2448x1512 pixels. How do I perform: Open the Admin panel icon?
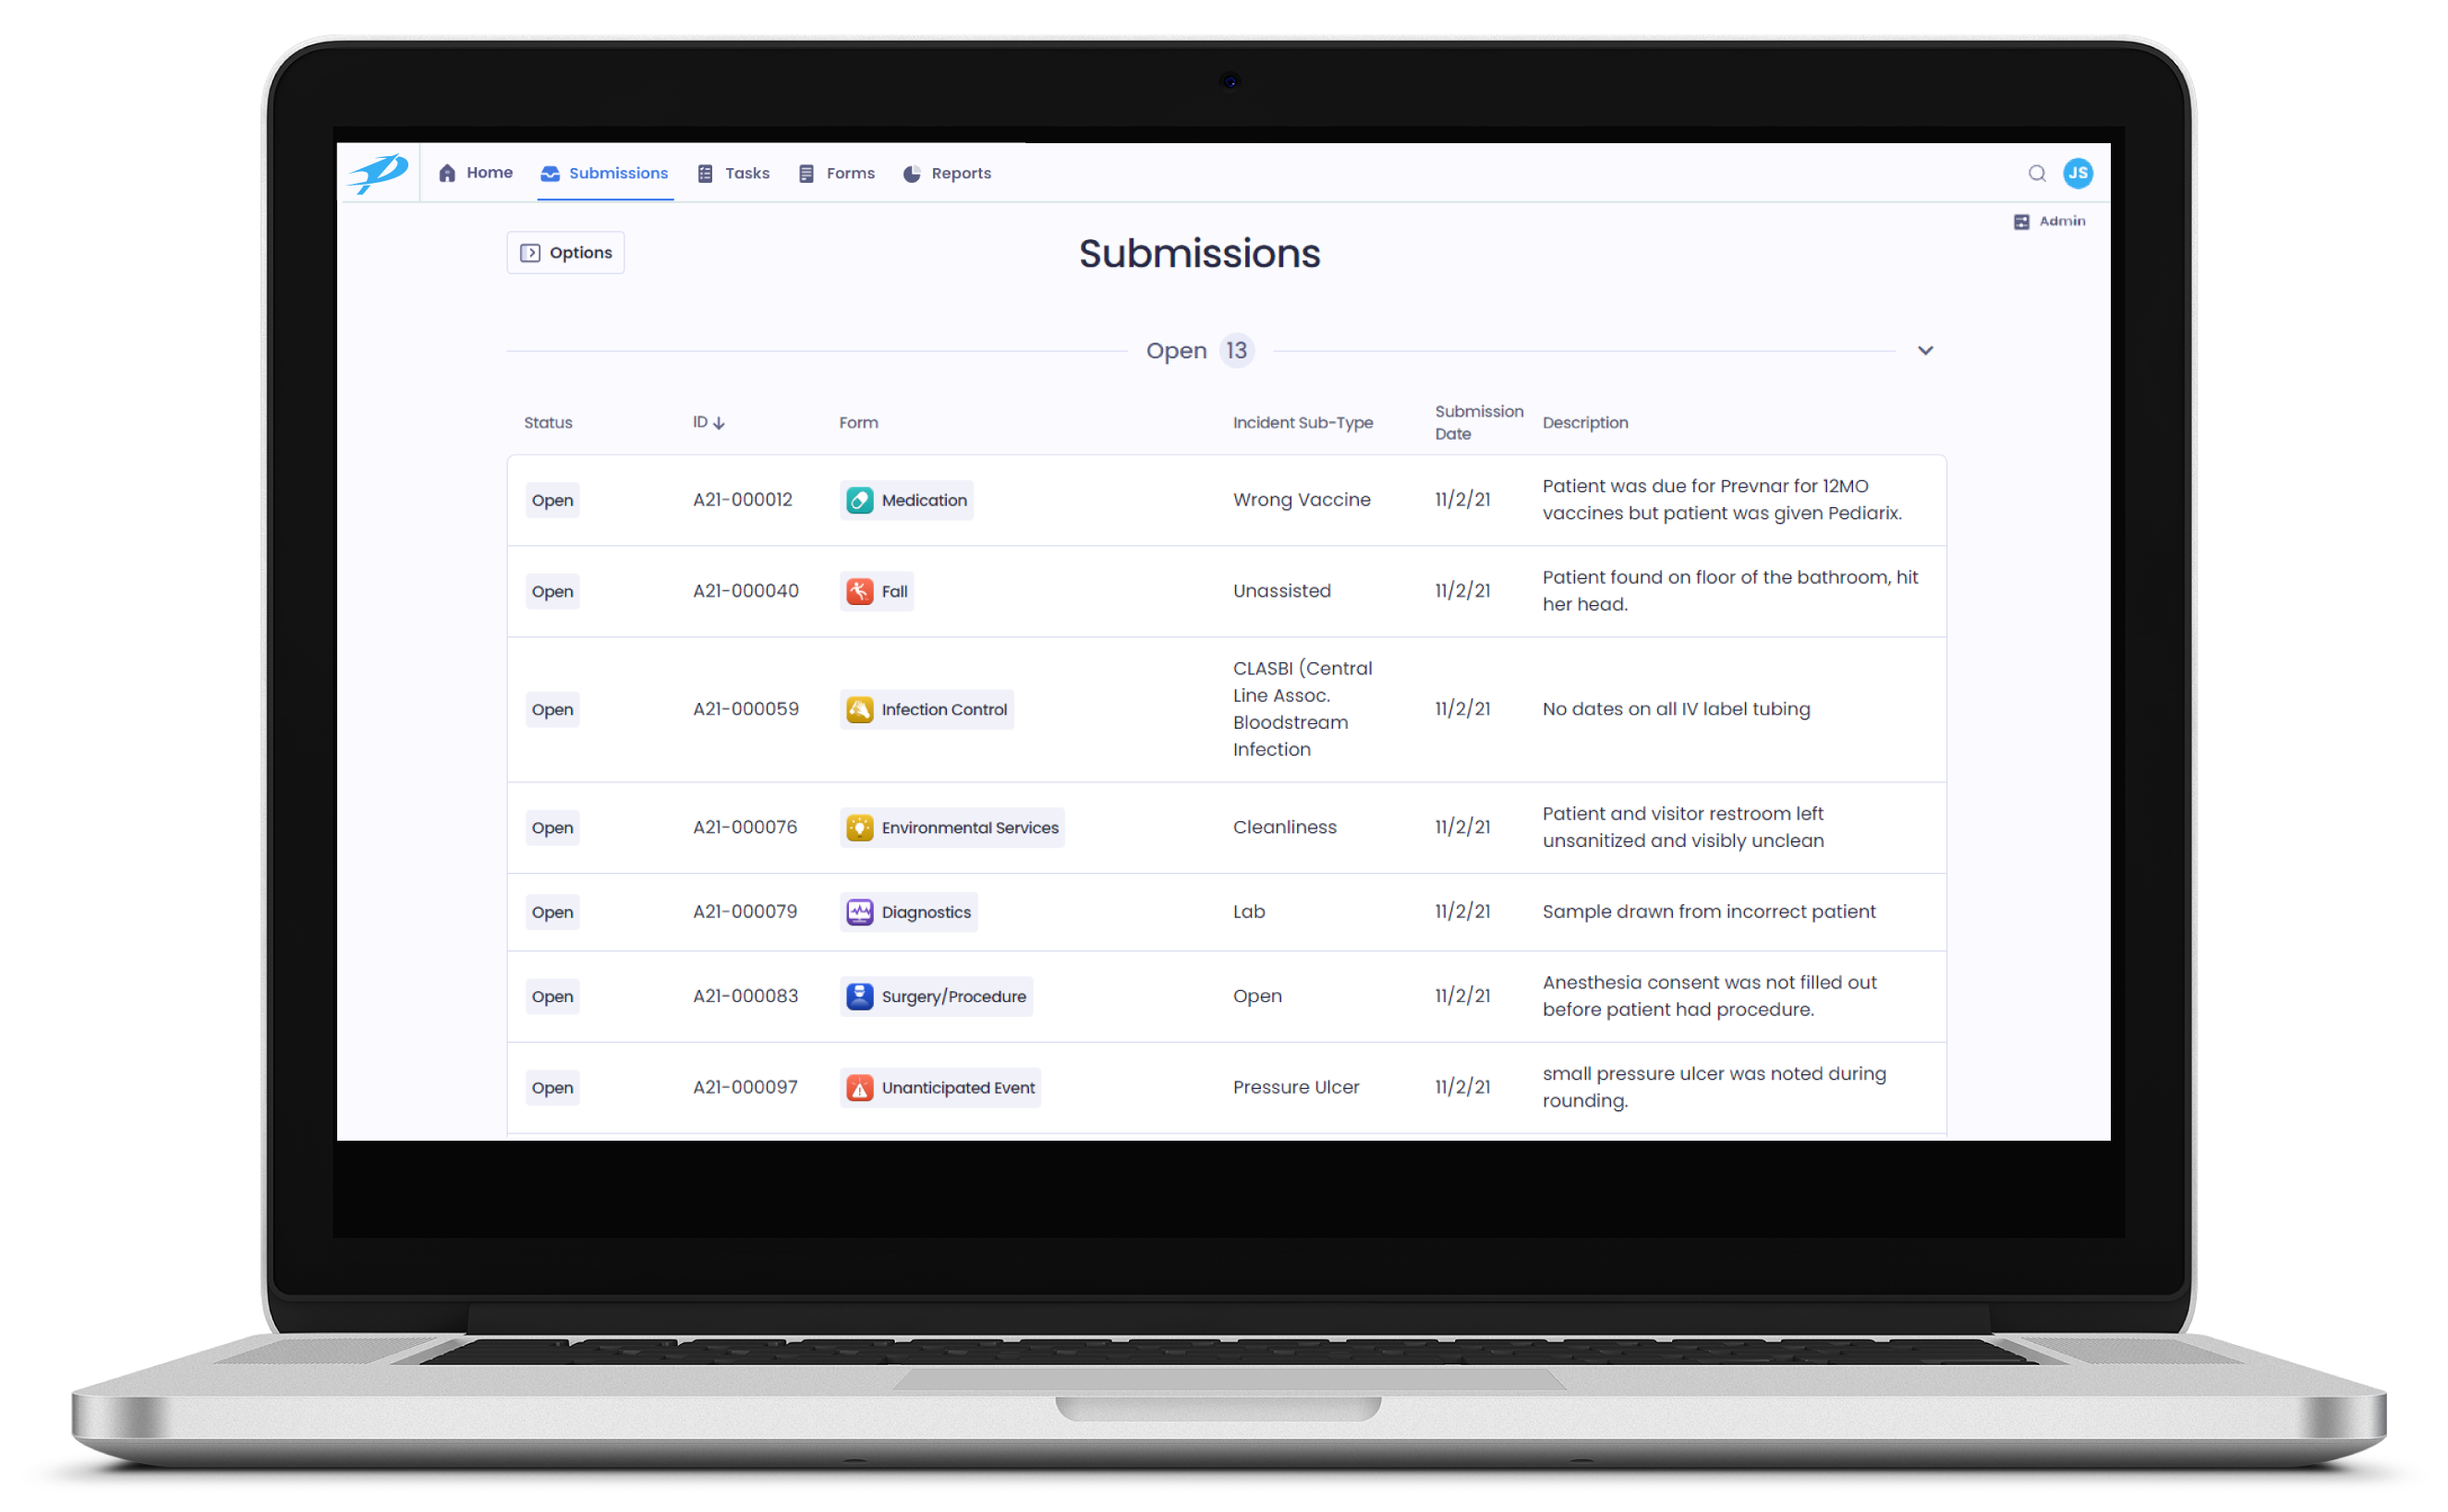tap(2022, 221)
